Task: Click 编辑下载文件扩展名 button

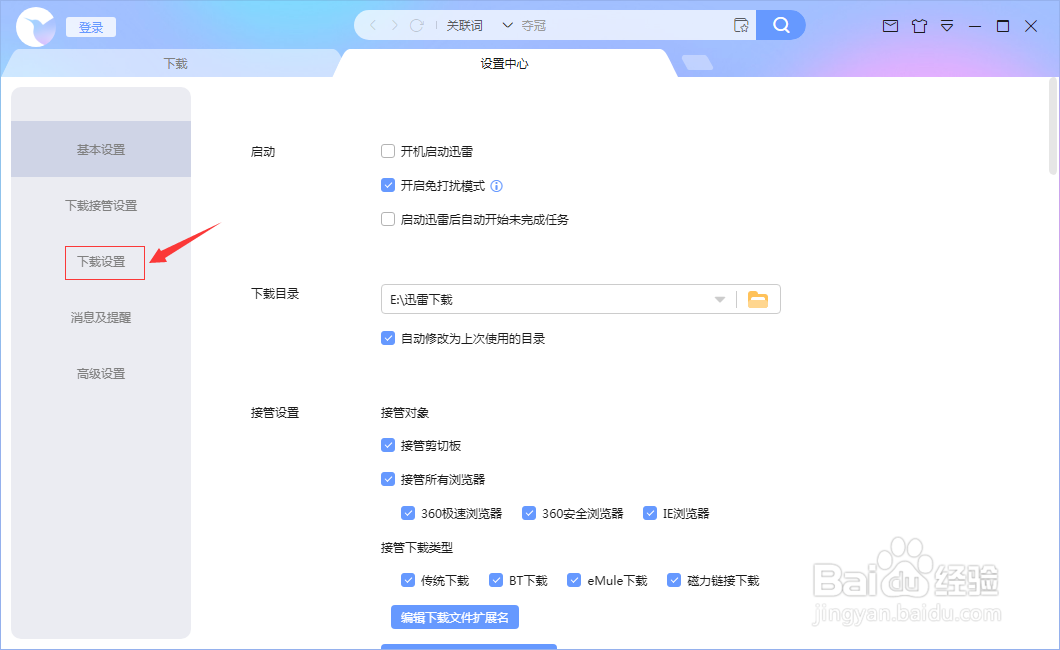Action: (454, 616)
